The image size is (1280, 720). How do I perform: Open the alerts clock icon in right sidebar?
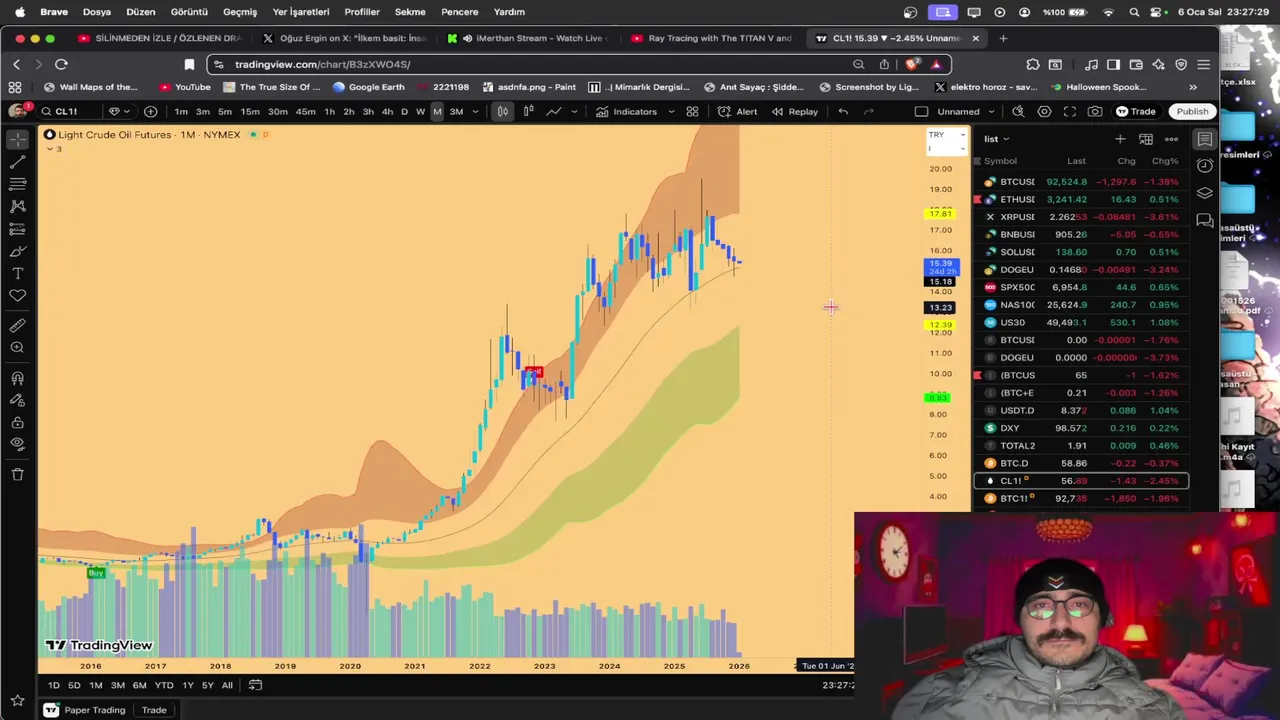coord(1205,165)
